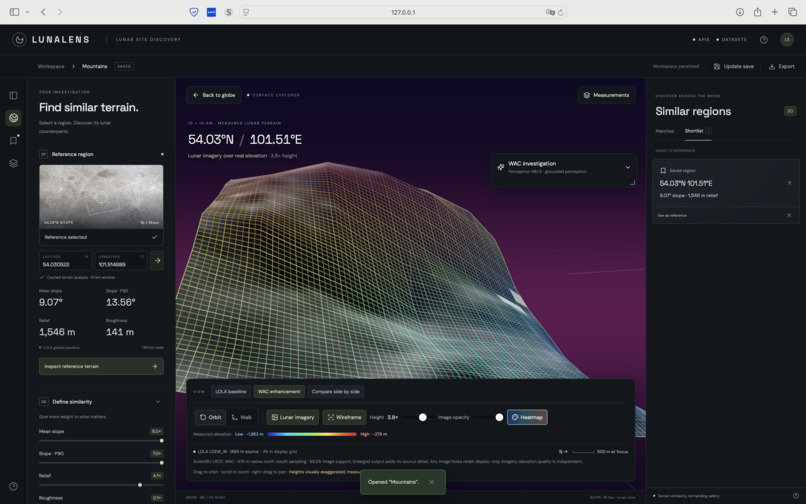Dismiss the Opened "Mountains" toast

coord(431,482)
